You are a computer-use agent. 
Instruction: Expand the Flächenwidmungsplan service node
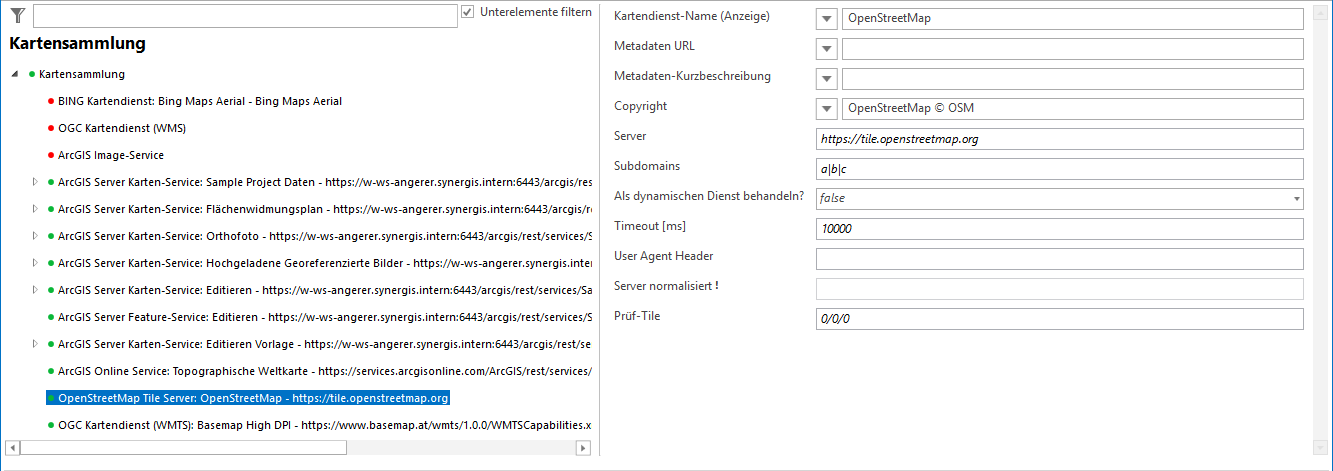pos(35,209)
